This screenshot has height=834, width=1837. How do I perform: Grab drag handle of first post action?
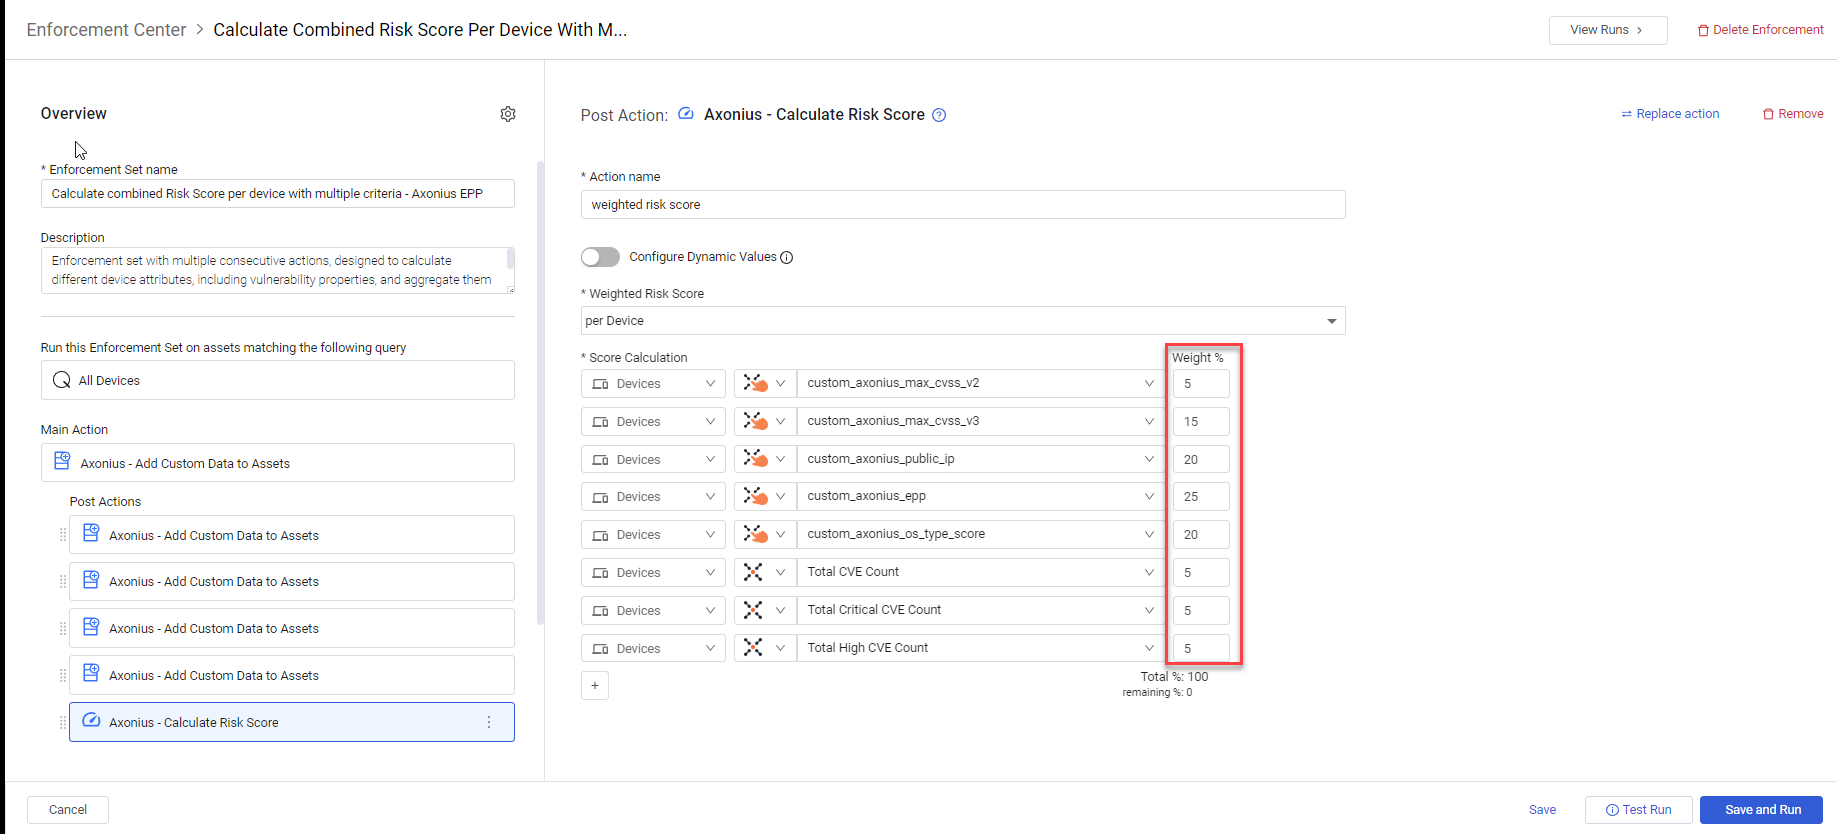(63, 535)
